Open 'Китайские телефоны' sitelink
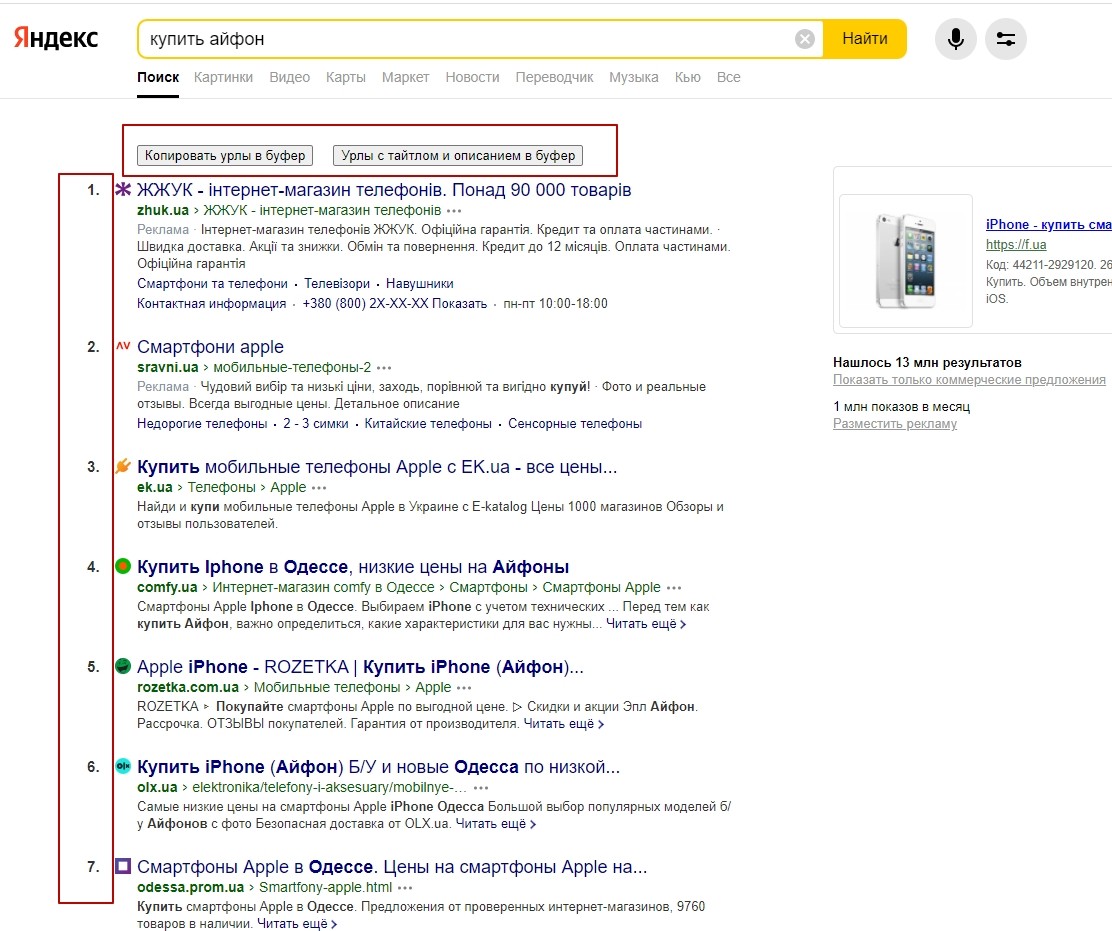1112x931 pixels. [x=428, y=423]
